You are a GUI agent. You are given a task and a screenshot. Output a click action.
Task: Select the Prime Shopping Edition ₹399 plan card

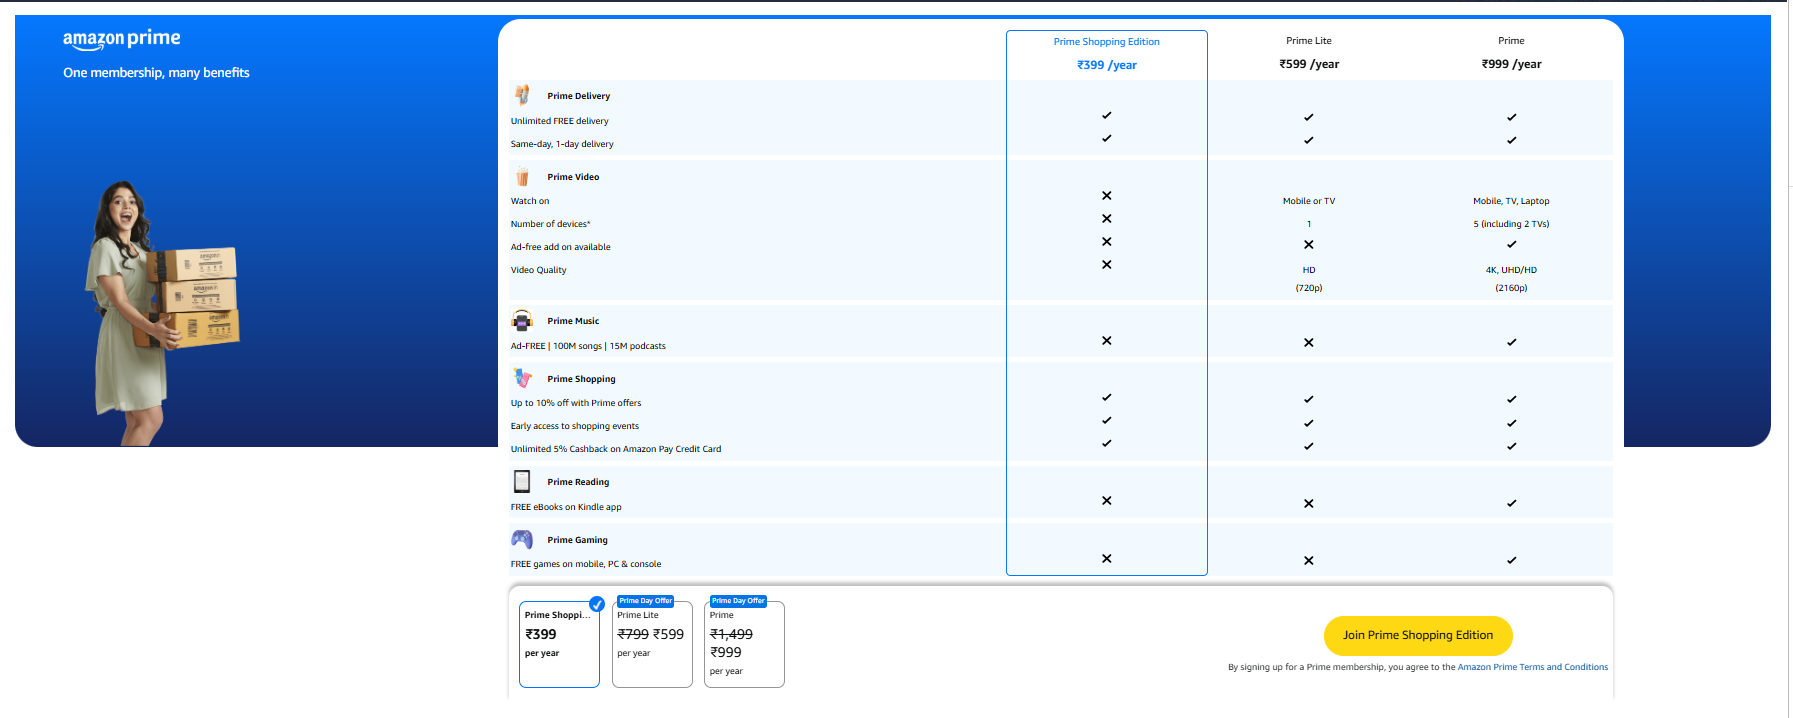click(559, 645)
